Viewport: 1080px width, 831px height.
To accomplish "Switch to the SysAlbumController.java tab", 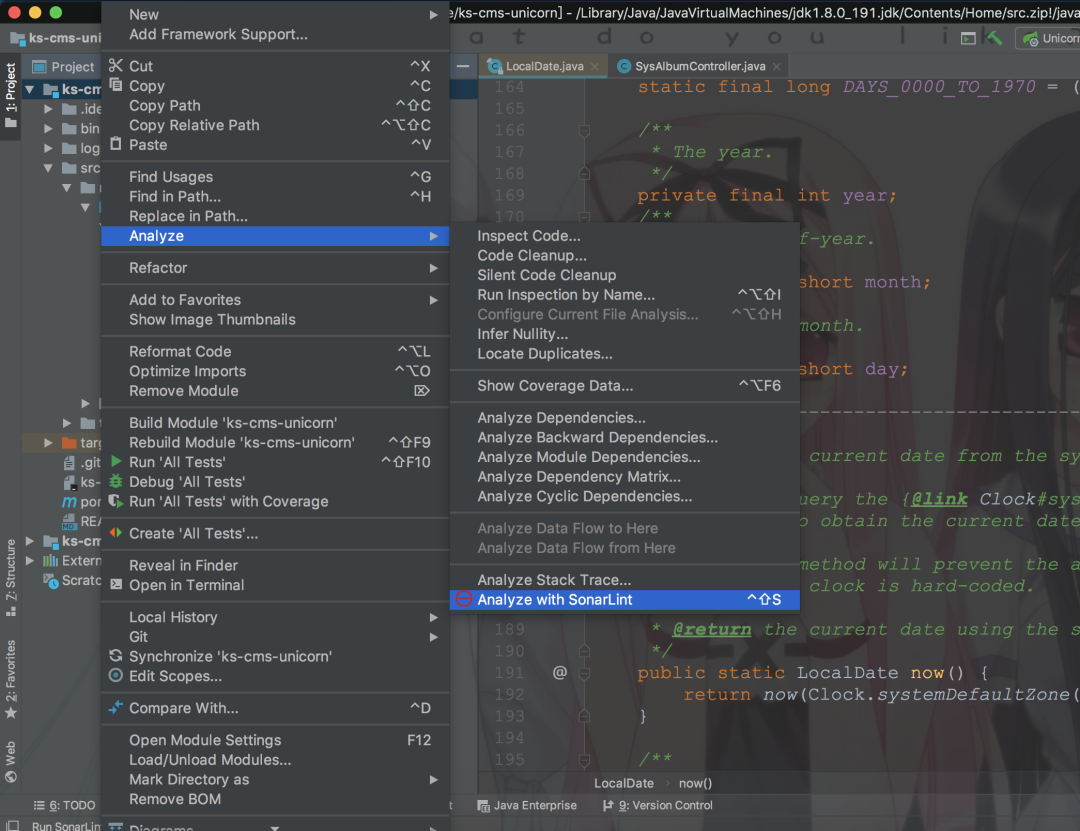I will coord(699,66).
